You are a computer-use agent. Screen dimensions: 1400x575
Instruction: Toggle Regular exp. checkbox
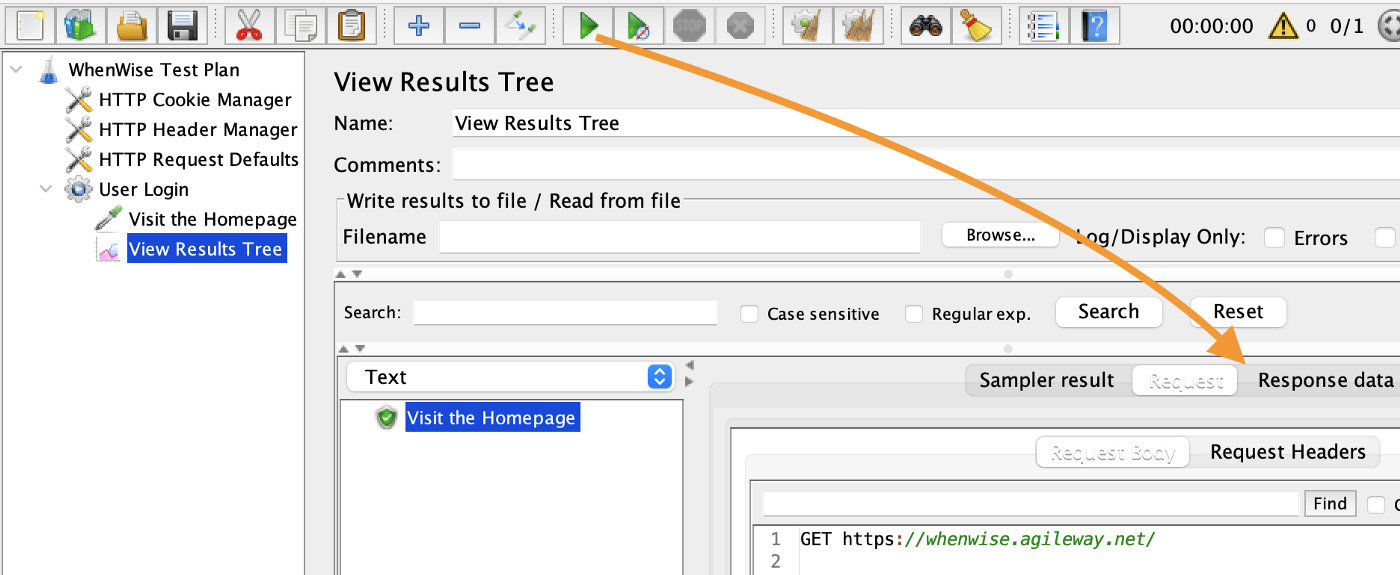click(914, 314)
